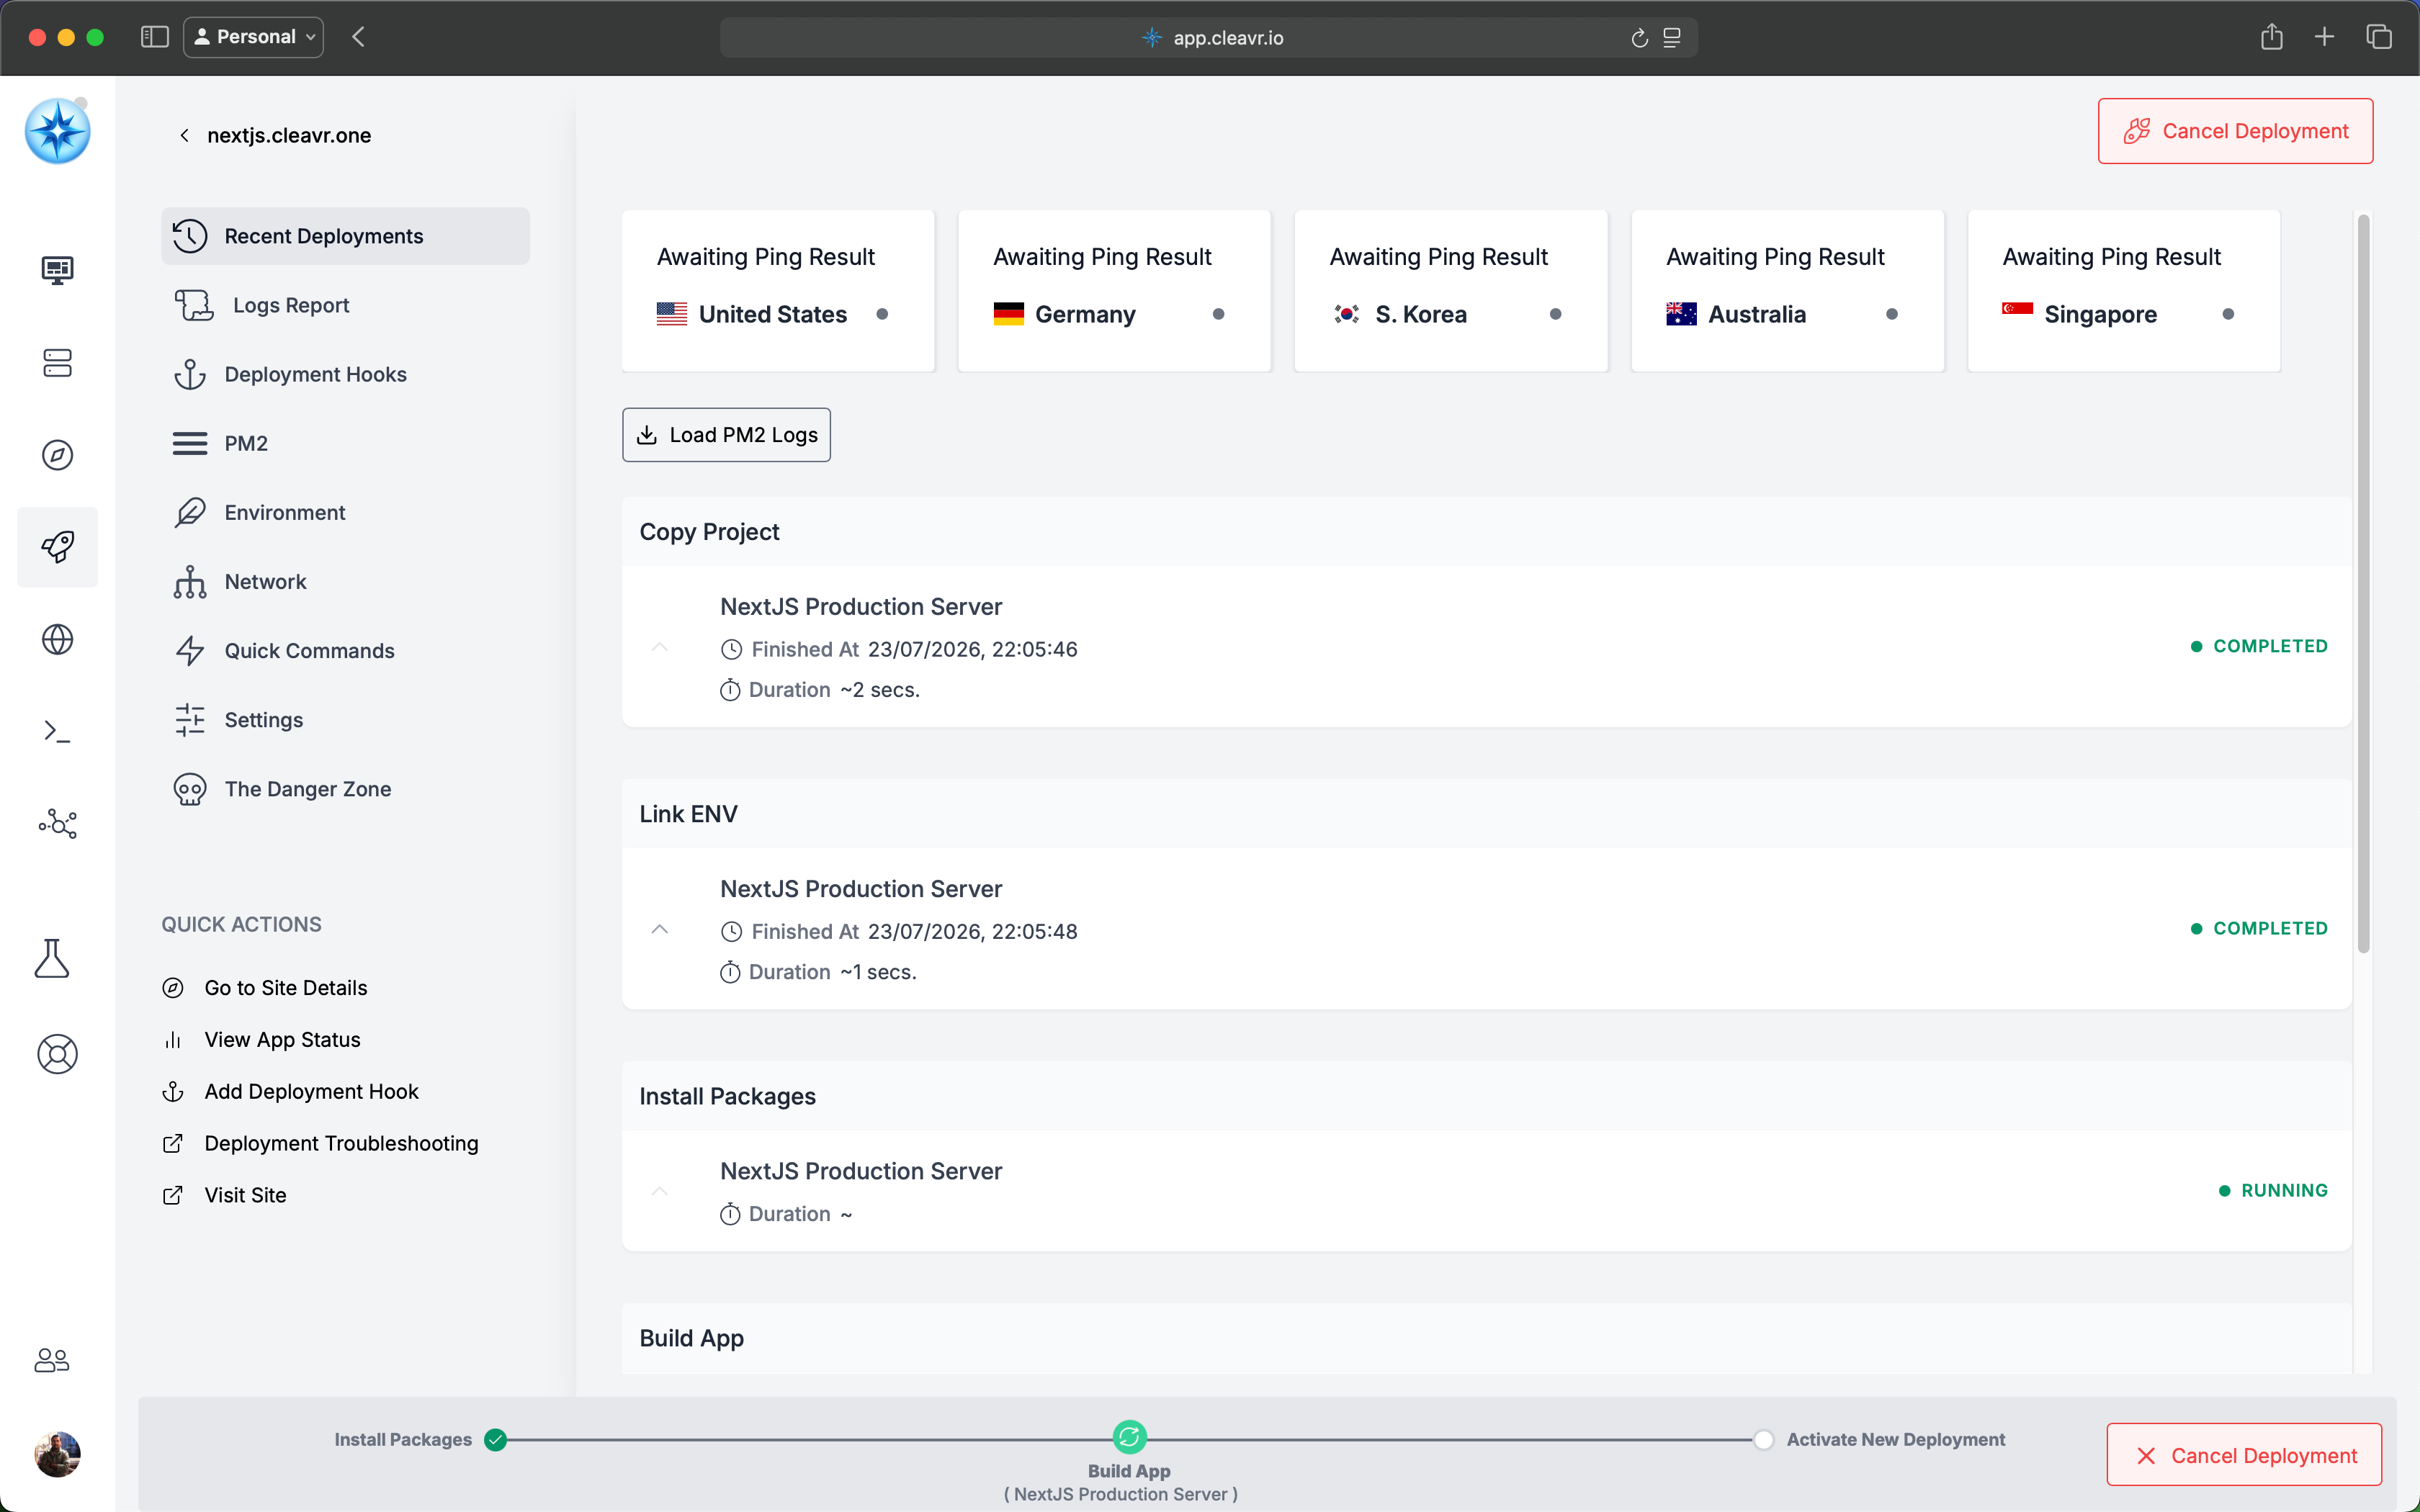Click the Link ENV COMPLETED status

click(x=2259, y=928)
